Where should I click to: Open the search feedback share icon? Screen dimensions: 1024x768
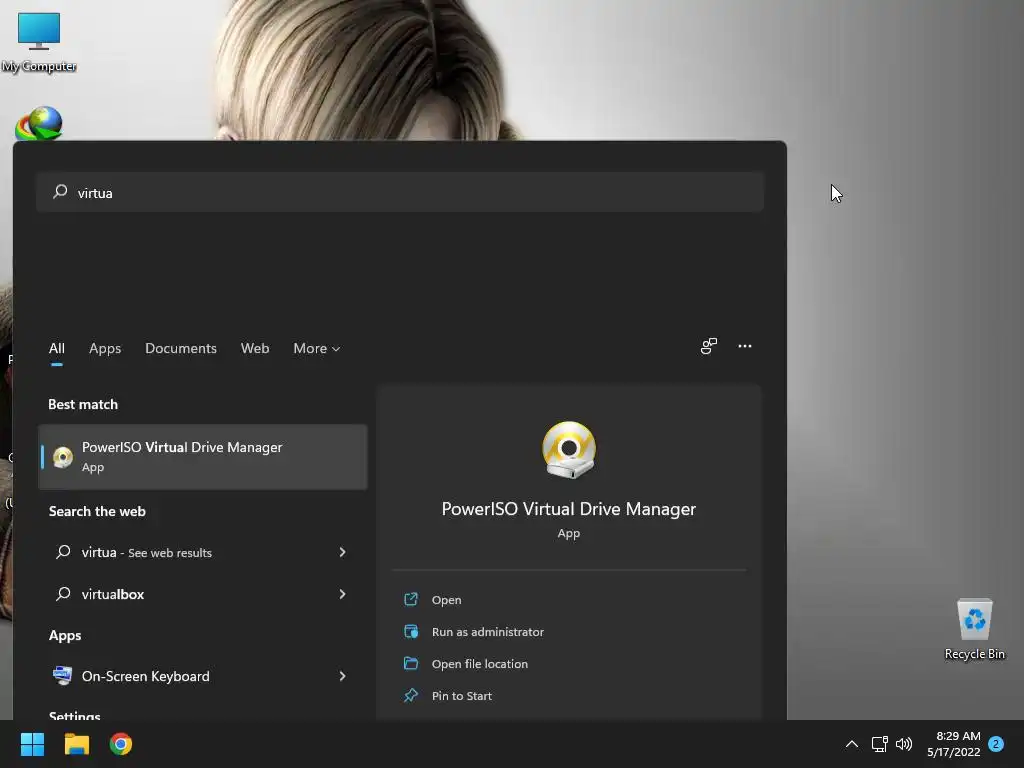click(709, 346)
